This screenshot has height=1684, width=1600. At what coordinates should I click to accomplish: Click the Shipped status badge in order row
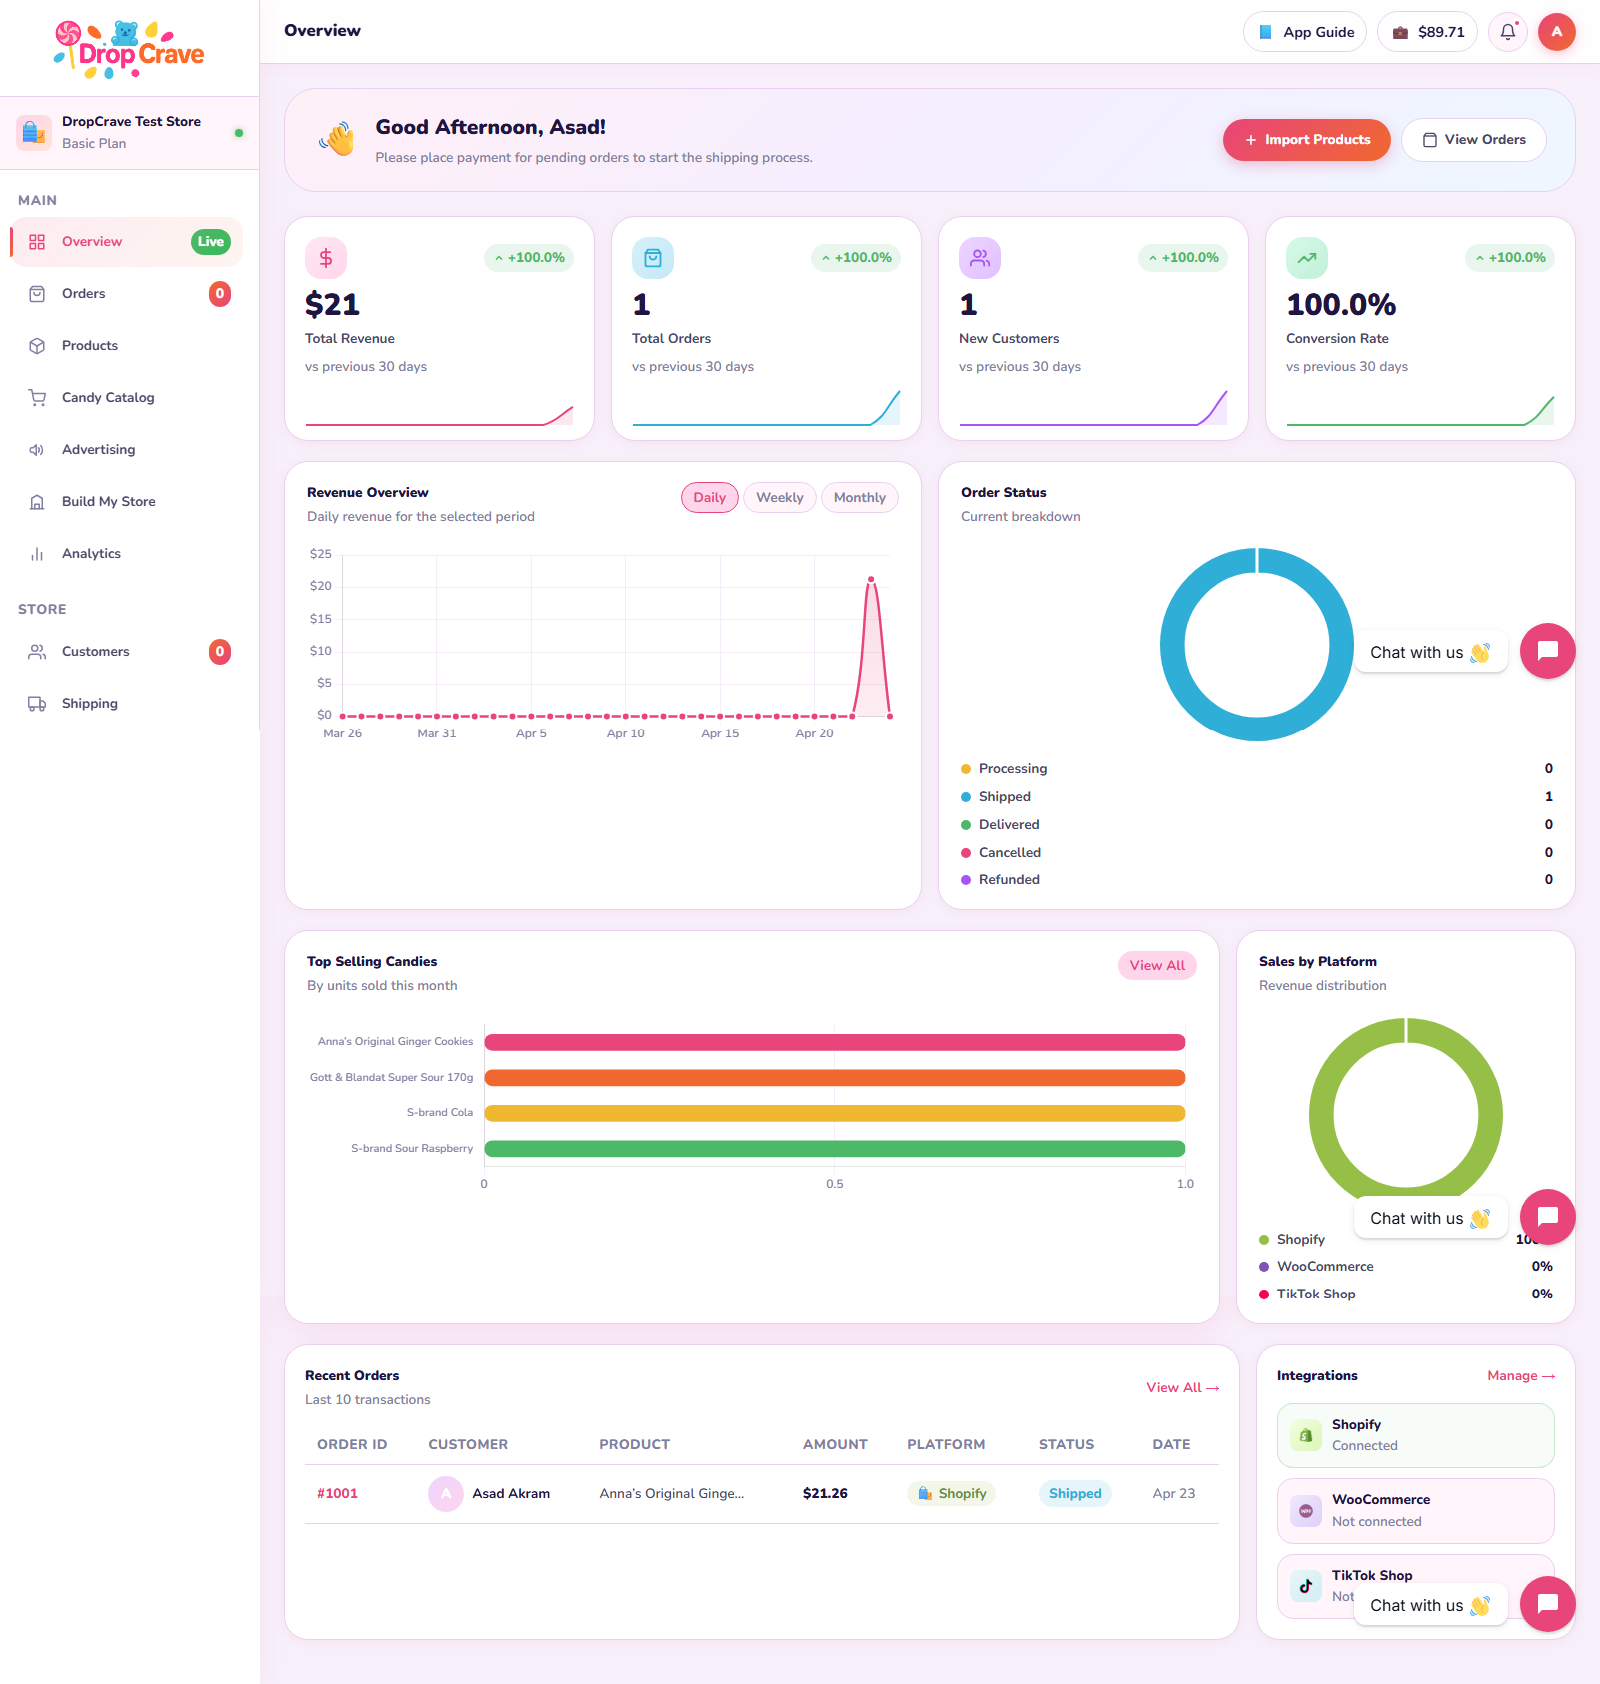point(1075,1494)
